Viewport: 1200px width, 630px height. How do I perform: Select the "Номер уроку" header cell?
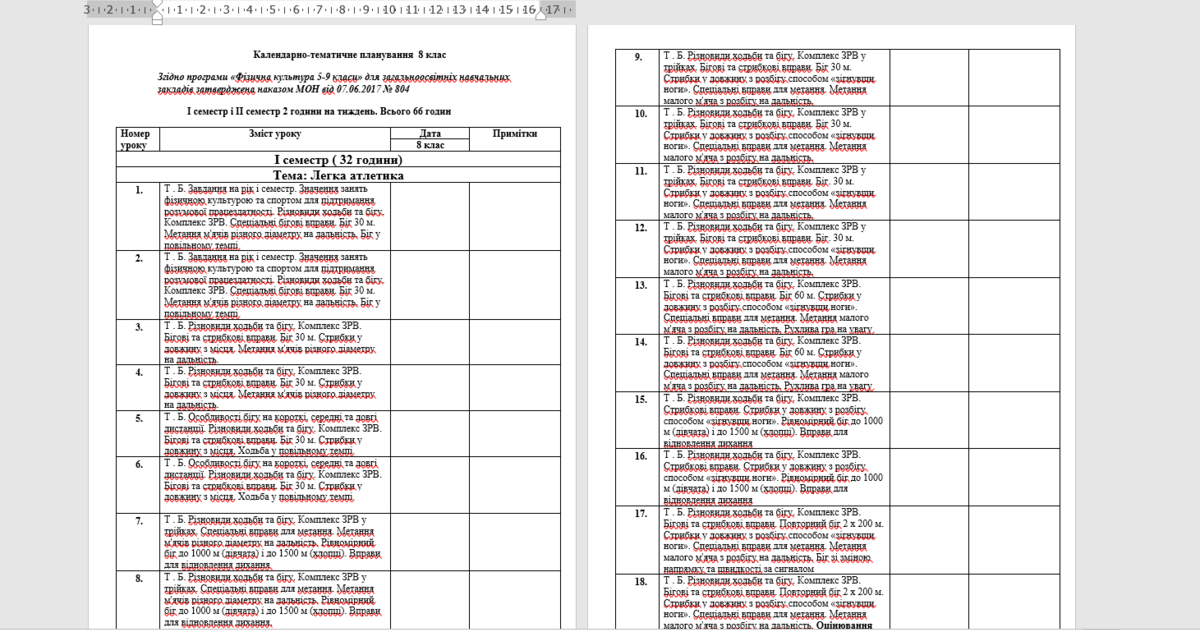point(135,139)
